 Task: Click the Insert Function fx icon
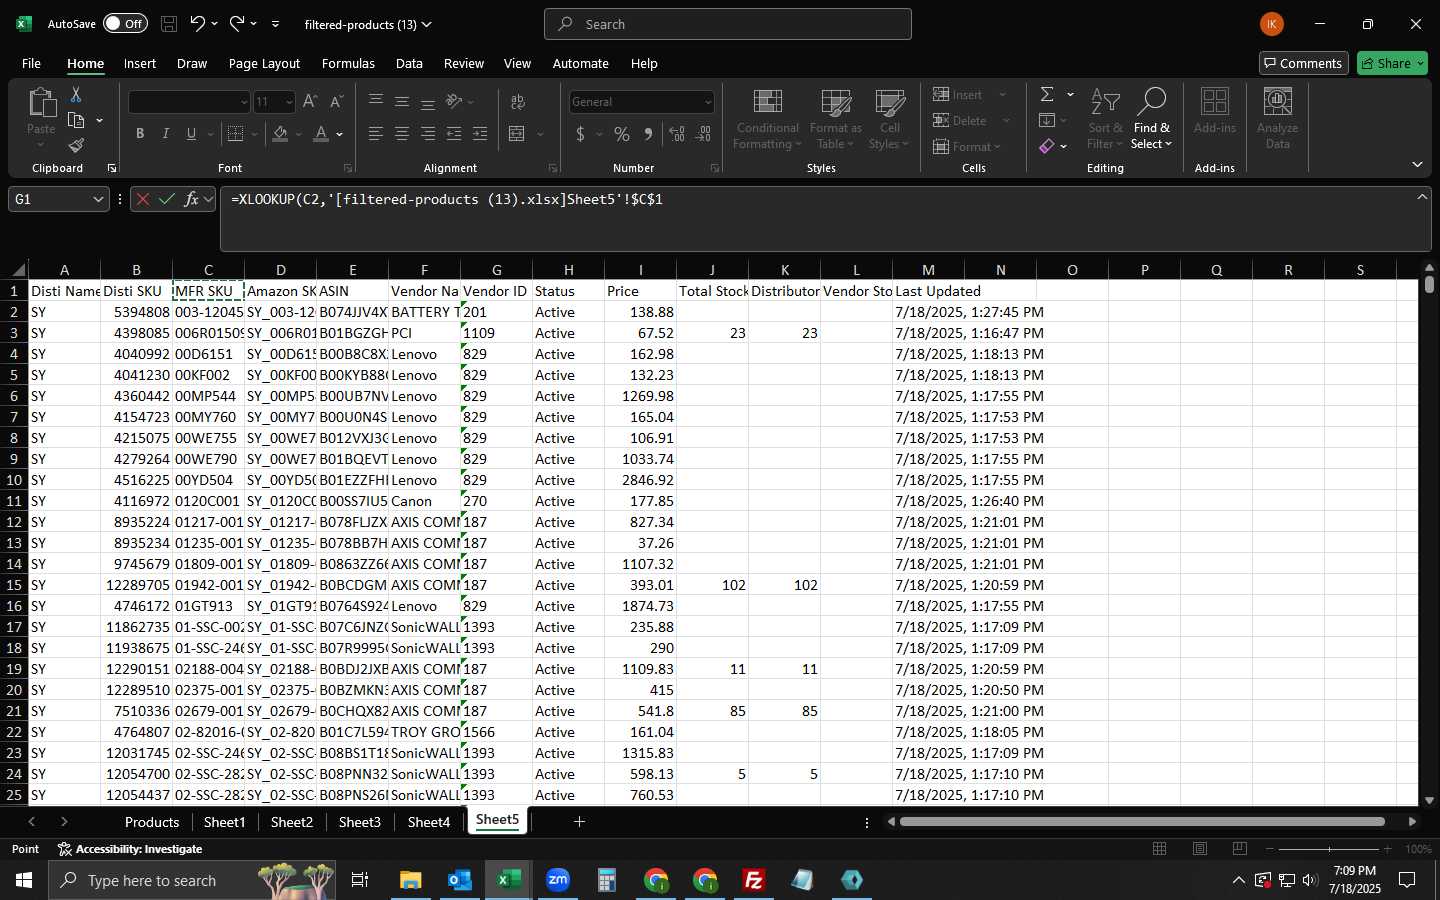tap(191, 199)
